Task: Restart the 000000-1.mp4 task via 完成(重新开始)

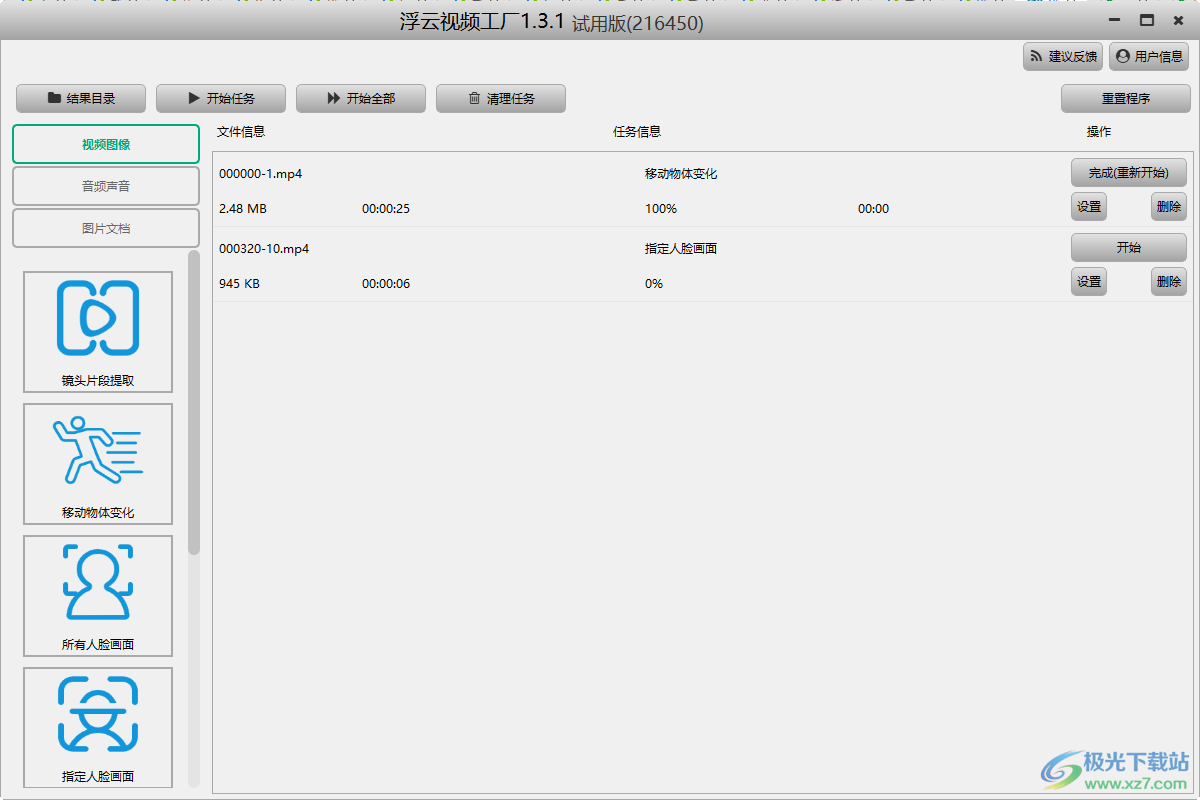Action: click(x=1129, y=172)
